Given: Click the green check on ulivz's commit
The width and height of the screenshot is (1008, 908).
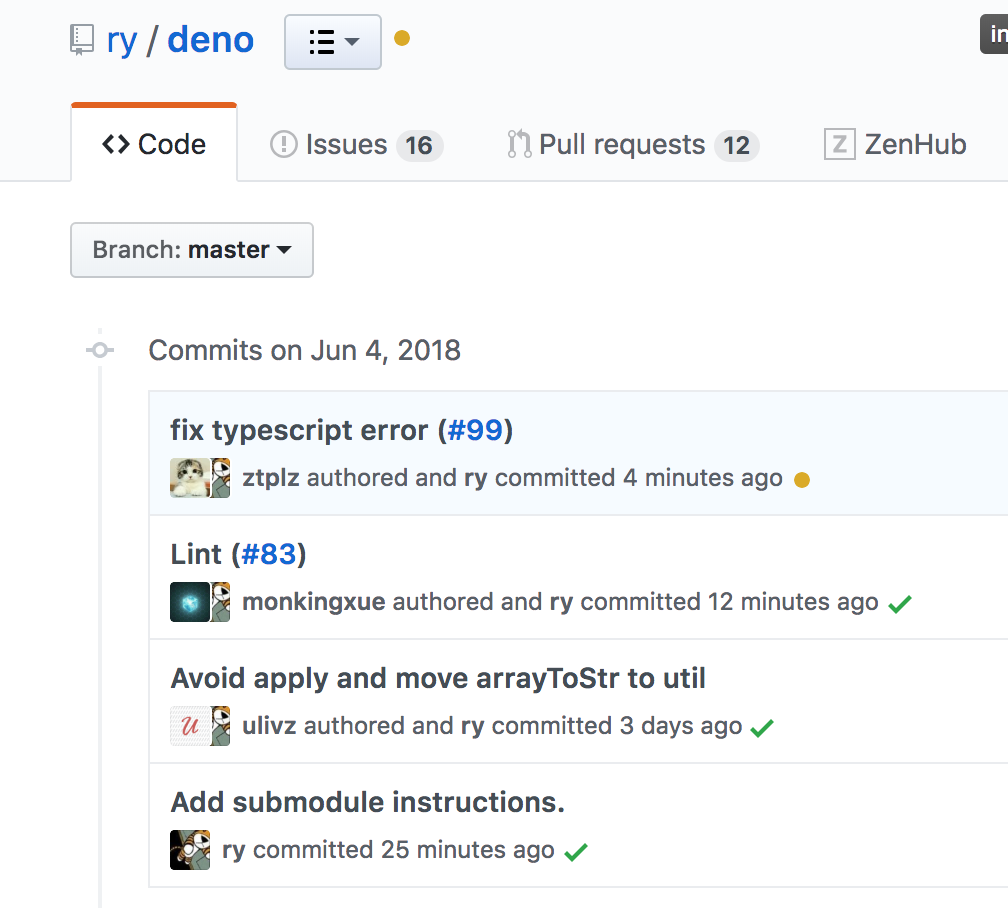Looking at the screenshot, I should 762,728.
